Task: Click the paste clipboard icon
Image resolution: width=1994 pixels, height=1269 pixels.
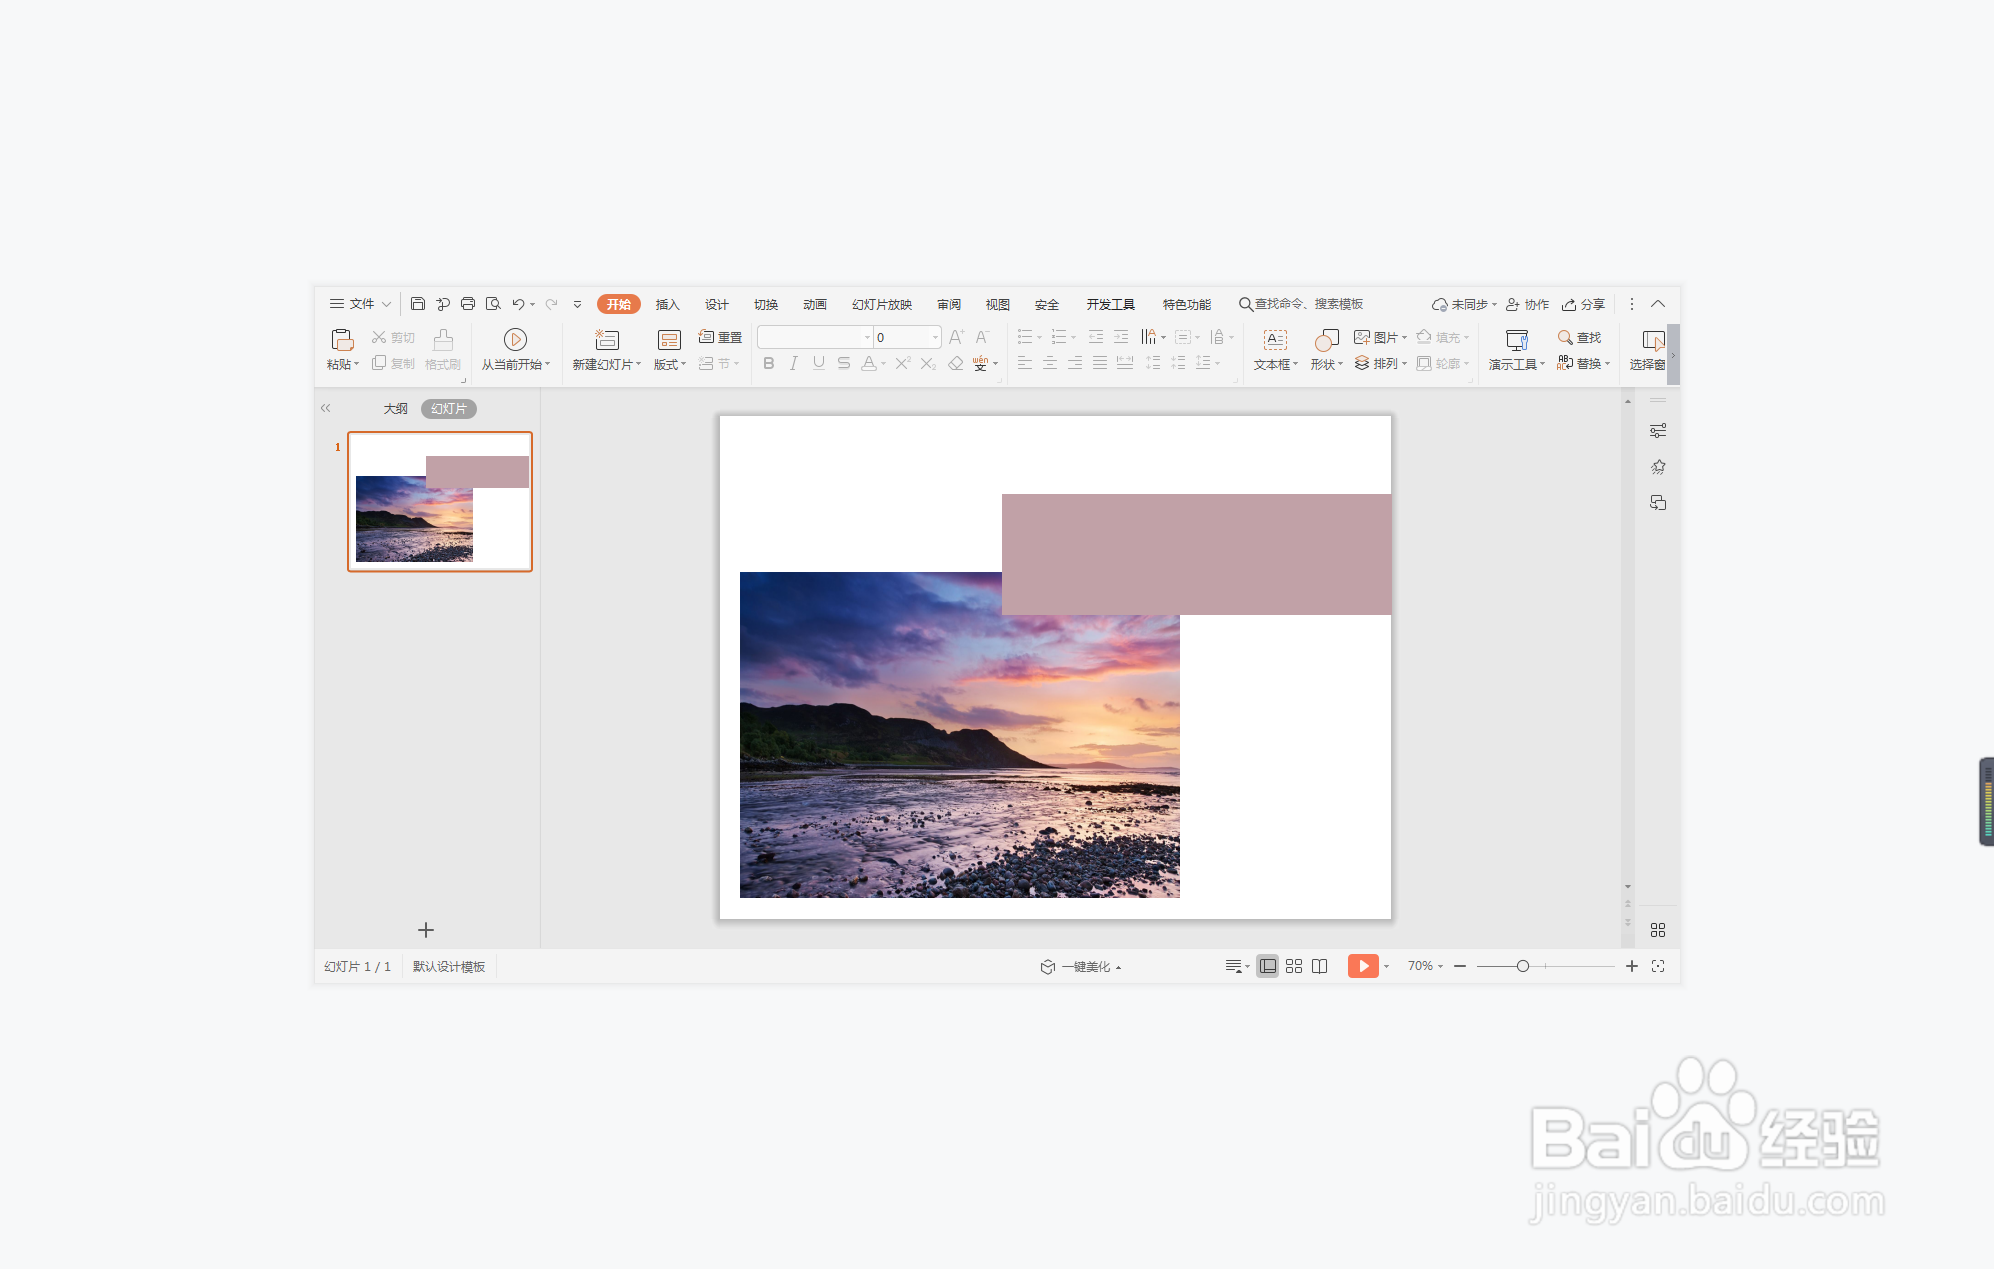Action: 342,340
